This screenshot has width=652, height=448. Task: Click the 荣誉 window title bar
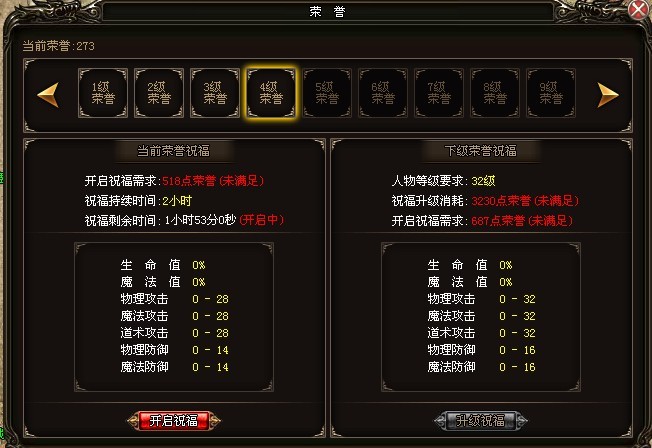click(x=327, y=12)
